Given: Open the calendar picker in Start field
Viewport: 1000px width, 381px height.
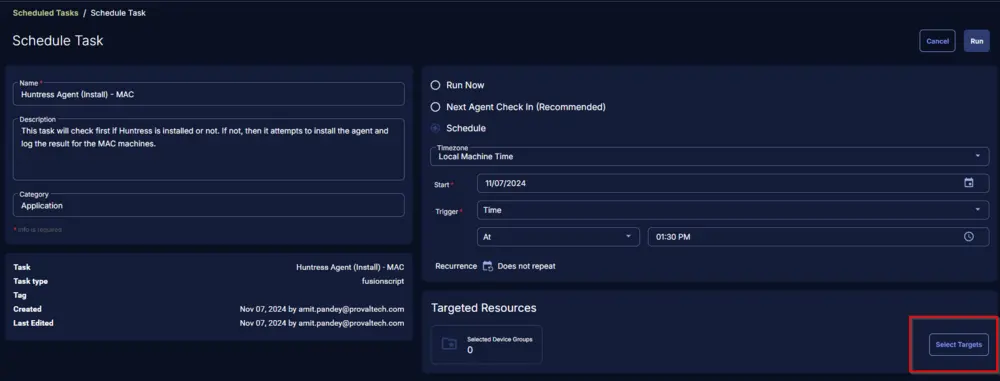Looking at the screenshot, I should [968, 183].
